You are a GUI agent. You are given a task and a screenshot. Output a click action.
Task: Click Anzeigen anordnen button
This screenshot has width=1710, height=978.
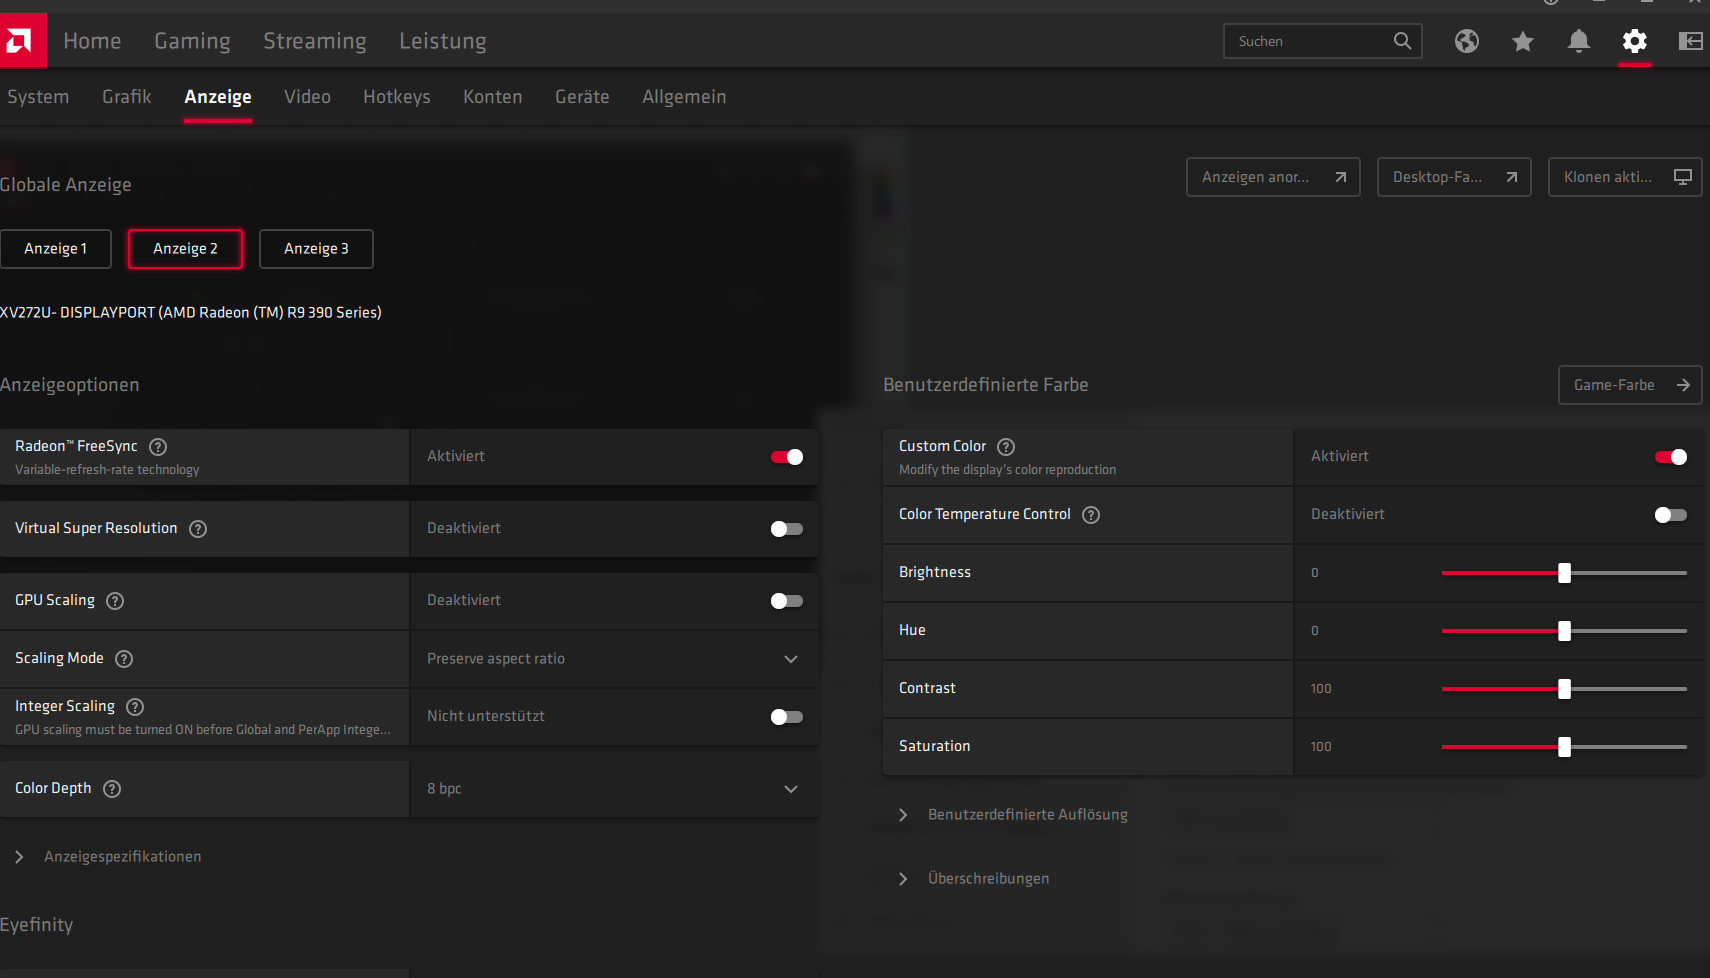[1273, 177]
